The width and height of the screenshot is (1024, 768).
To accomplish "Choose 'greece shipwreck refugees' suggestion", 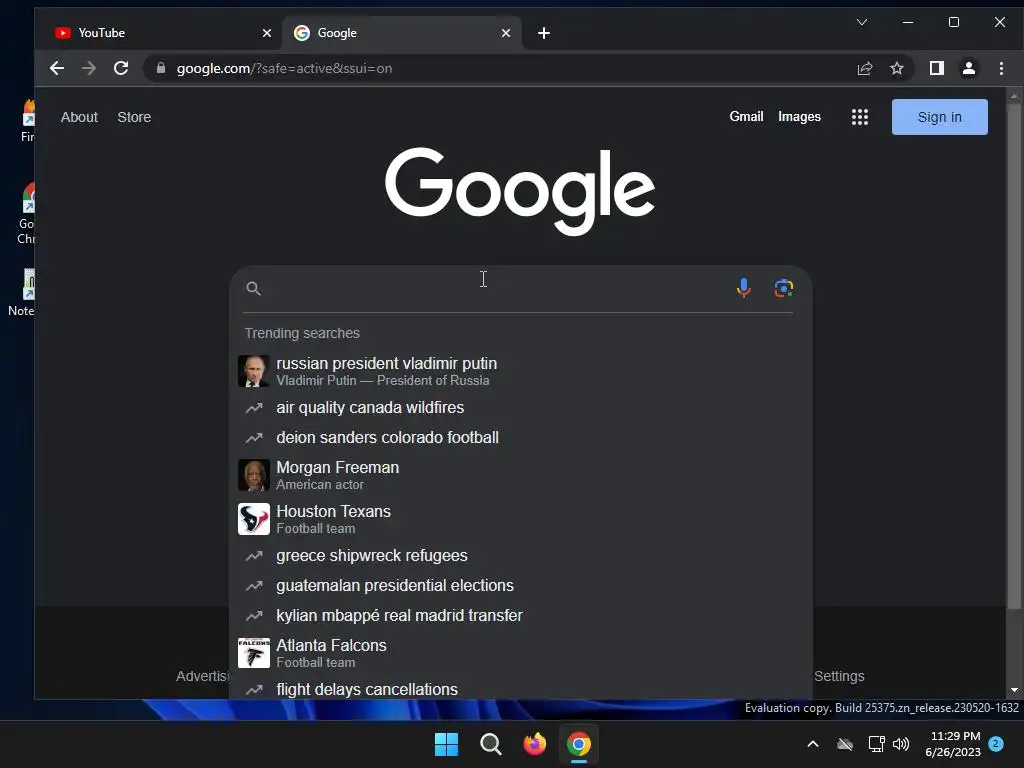I will tap(520, 556).
